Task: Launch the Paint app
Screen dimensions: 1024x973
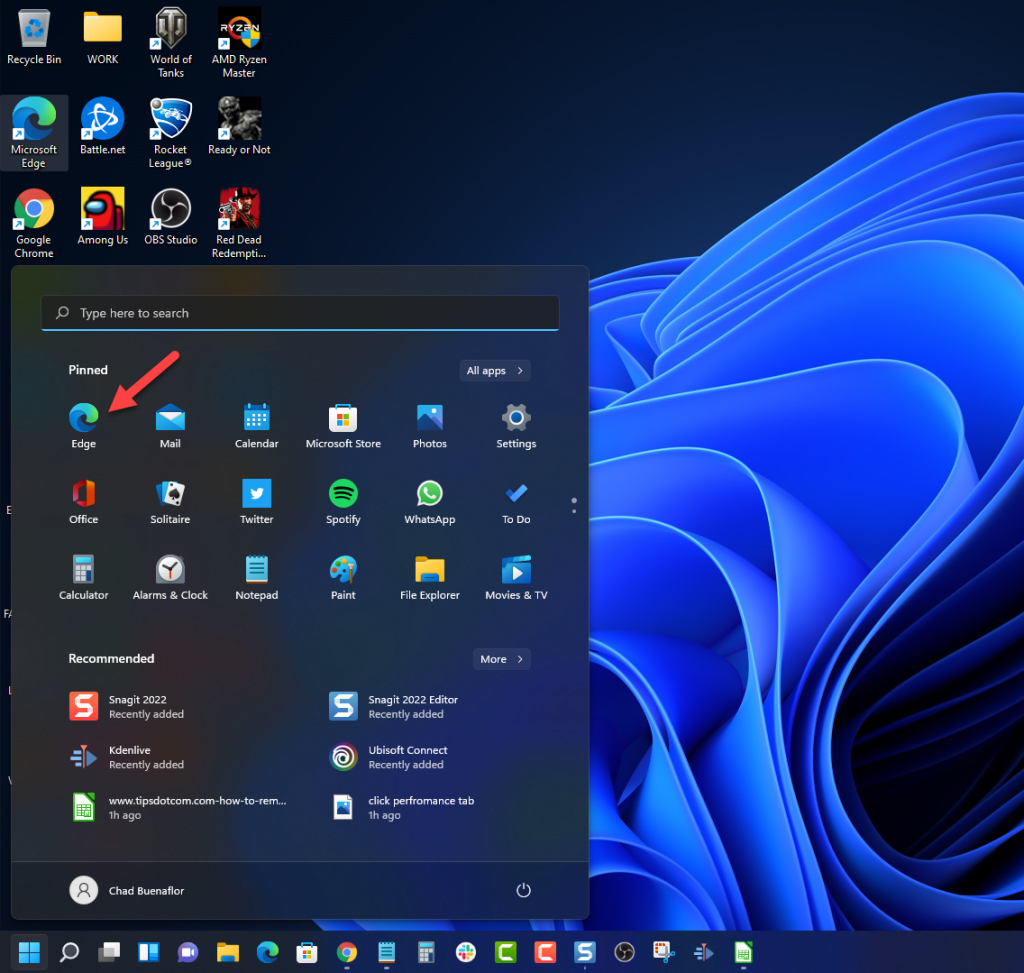Action: [343, 577]
